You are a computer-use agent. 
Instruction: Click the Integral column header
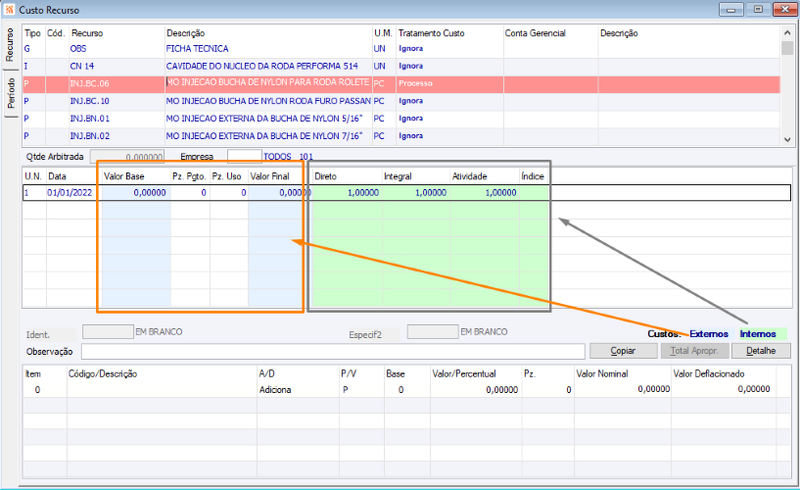[x=398, y=176]
